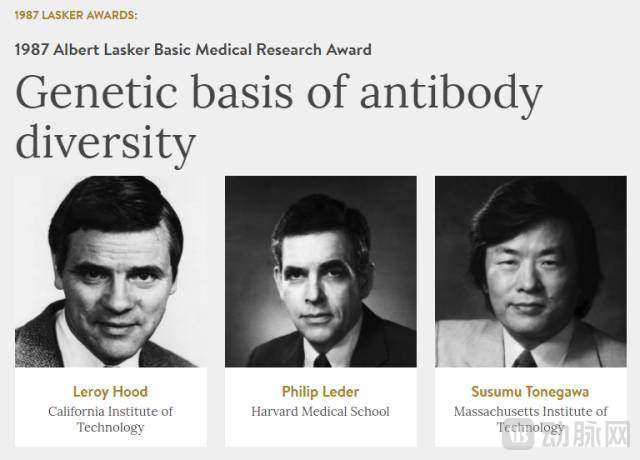Screen dimensions: 640x460
Task: Click the 1987 Lasker Awards breadcrumb
Action: (x=76, y=15)
